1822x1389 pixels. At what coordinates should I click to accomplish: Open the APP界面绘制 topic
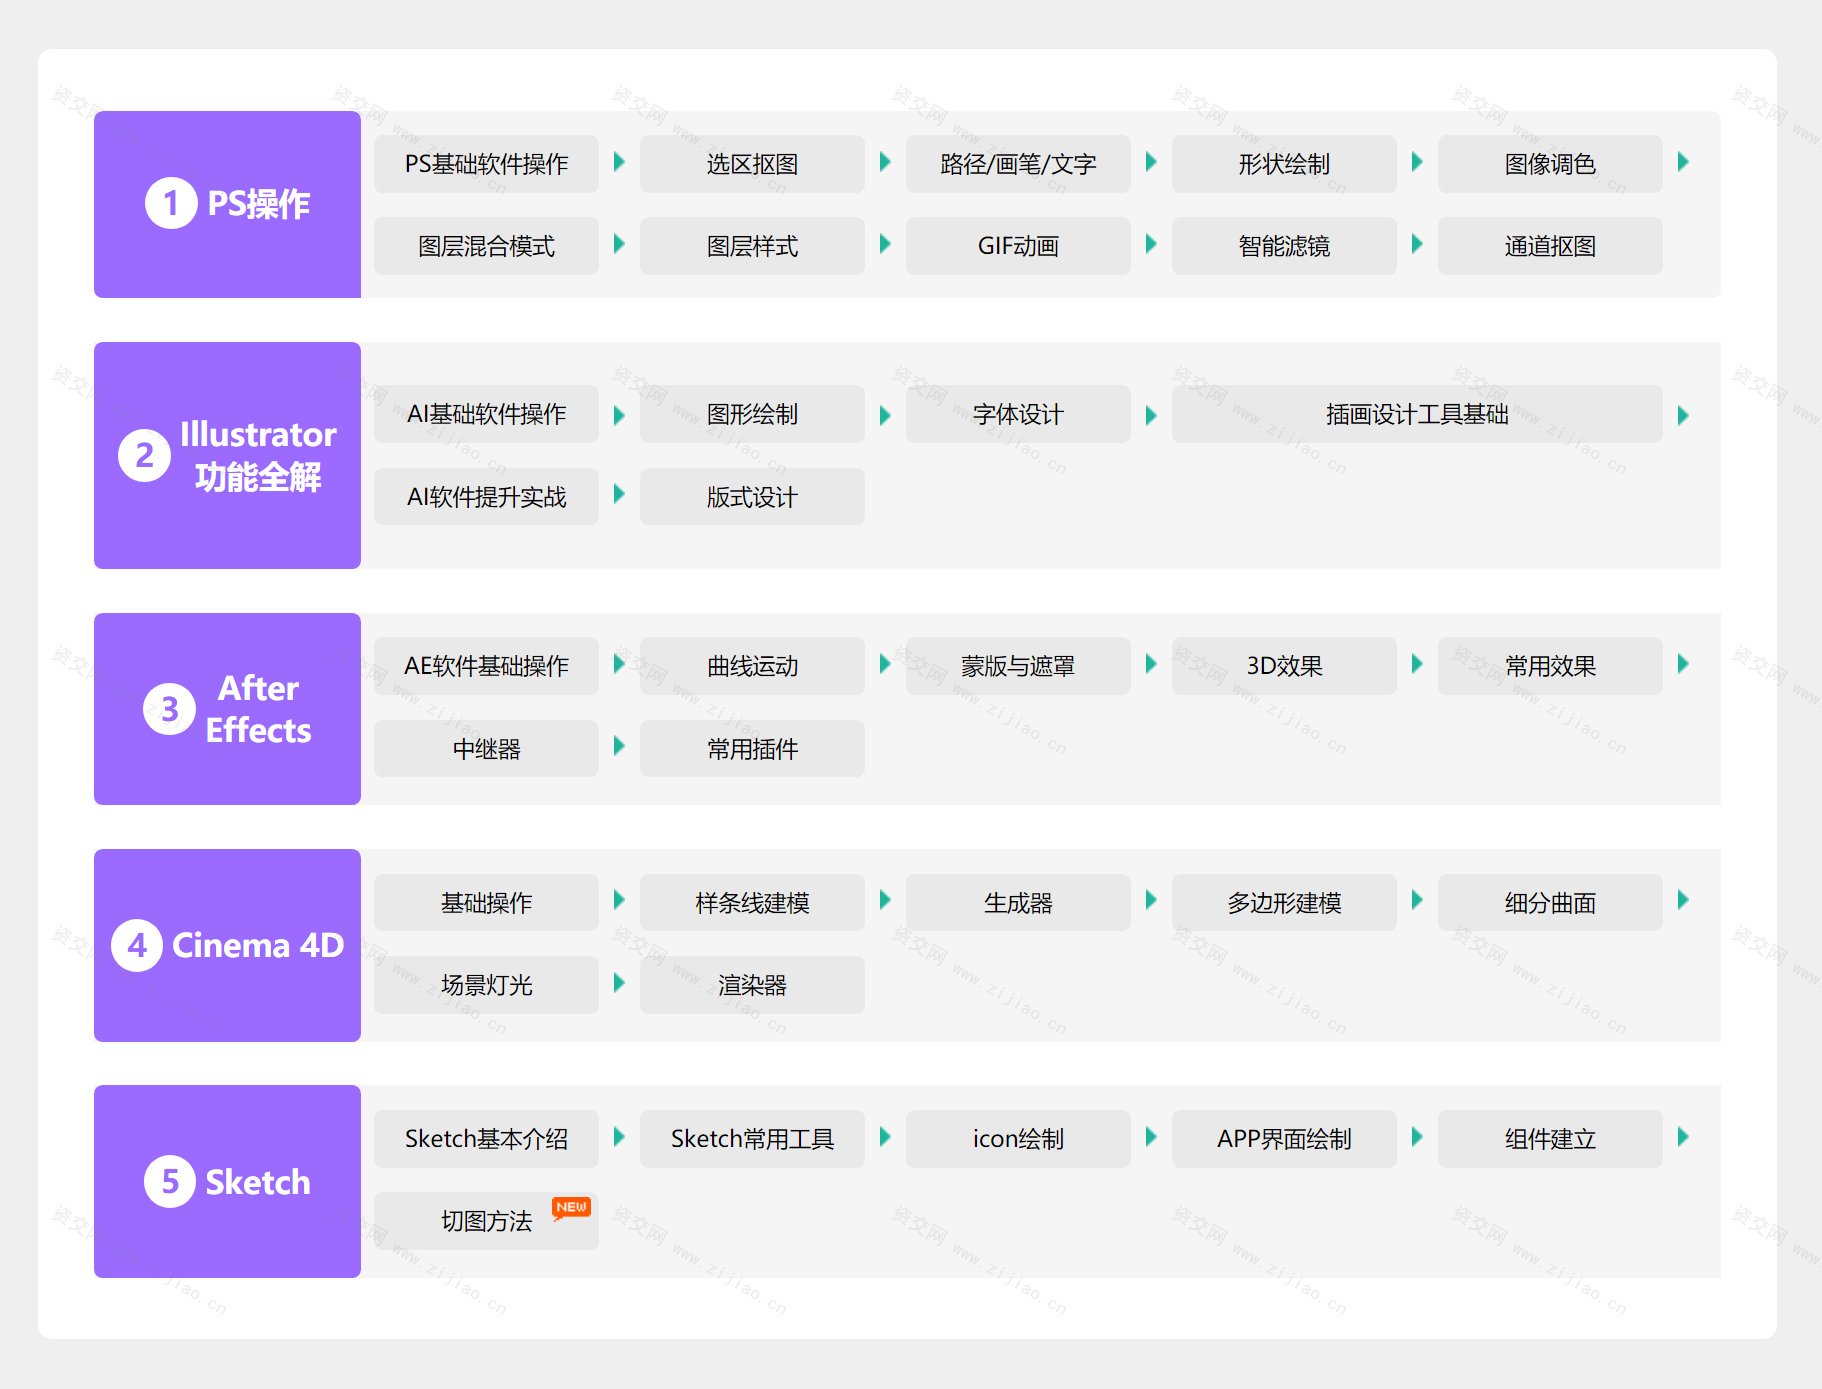tap(1284, 1139)
